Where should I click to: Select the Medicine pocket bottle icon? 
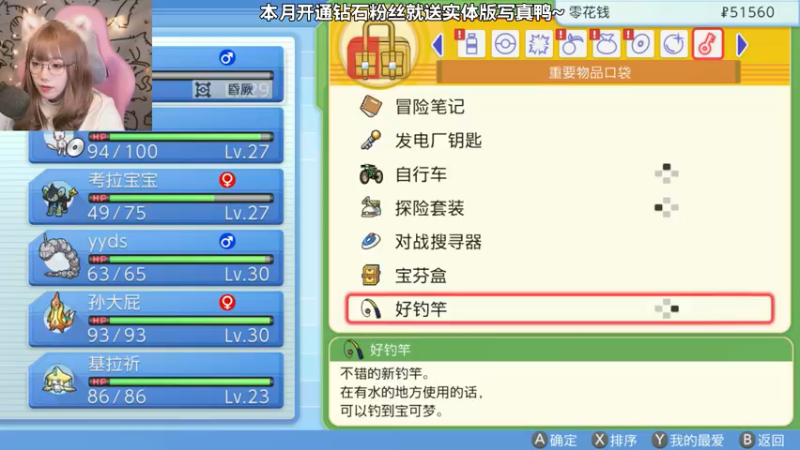click(471, 44)
